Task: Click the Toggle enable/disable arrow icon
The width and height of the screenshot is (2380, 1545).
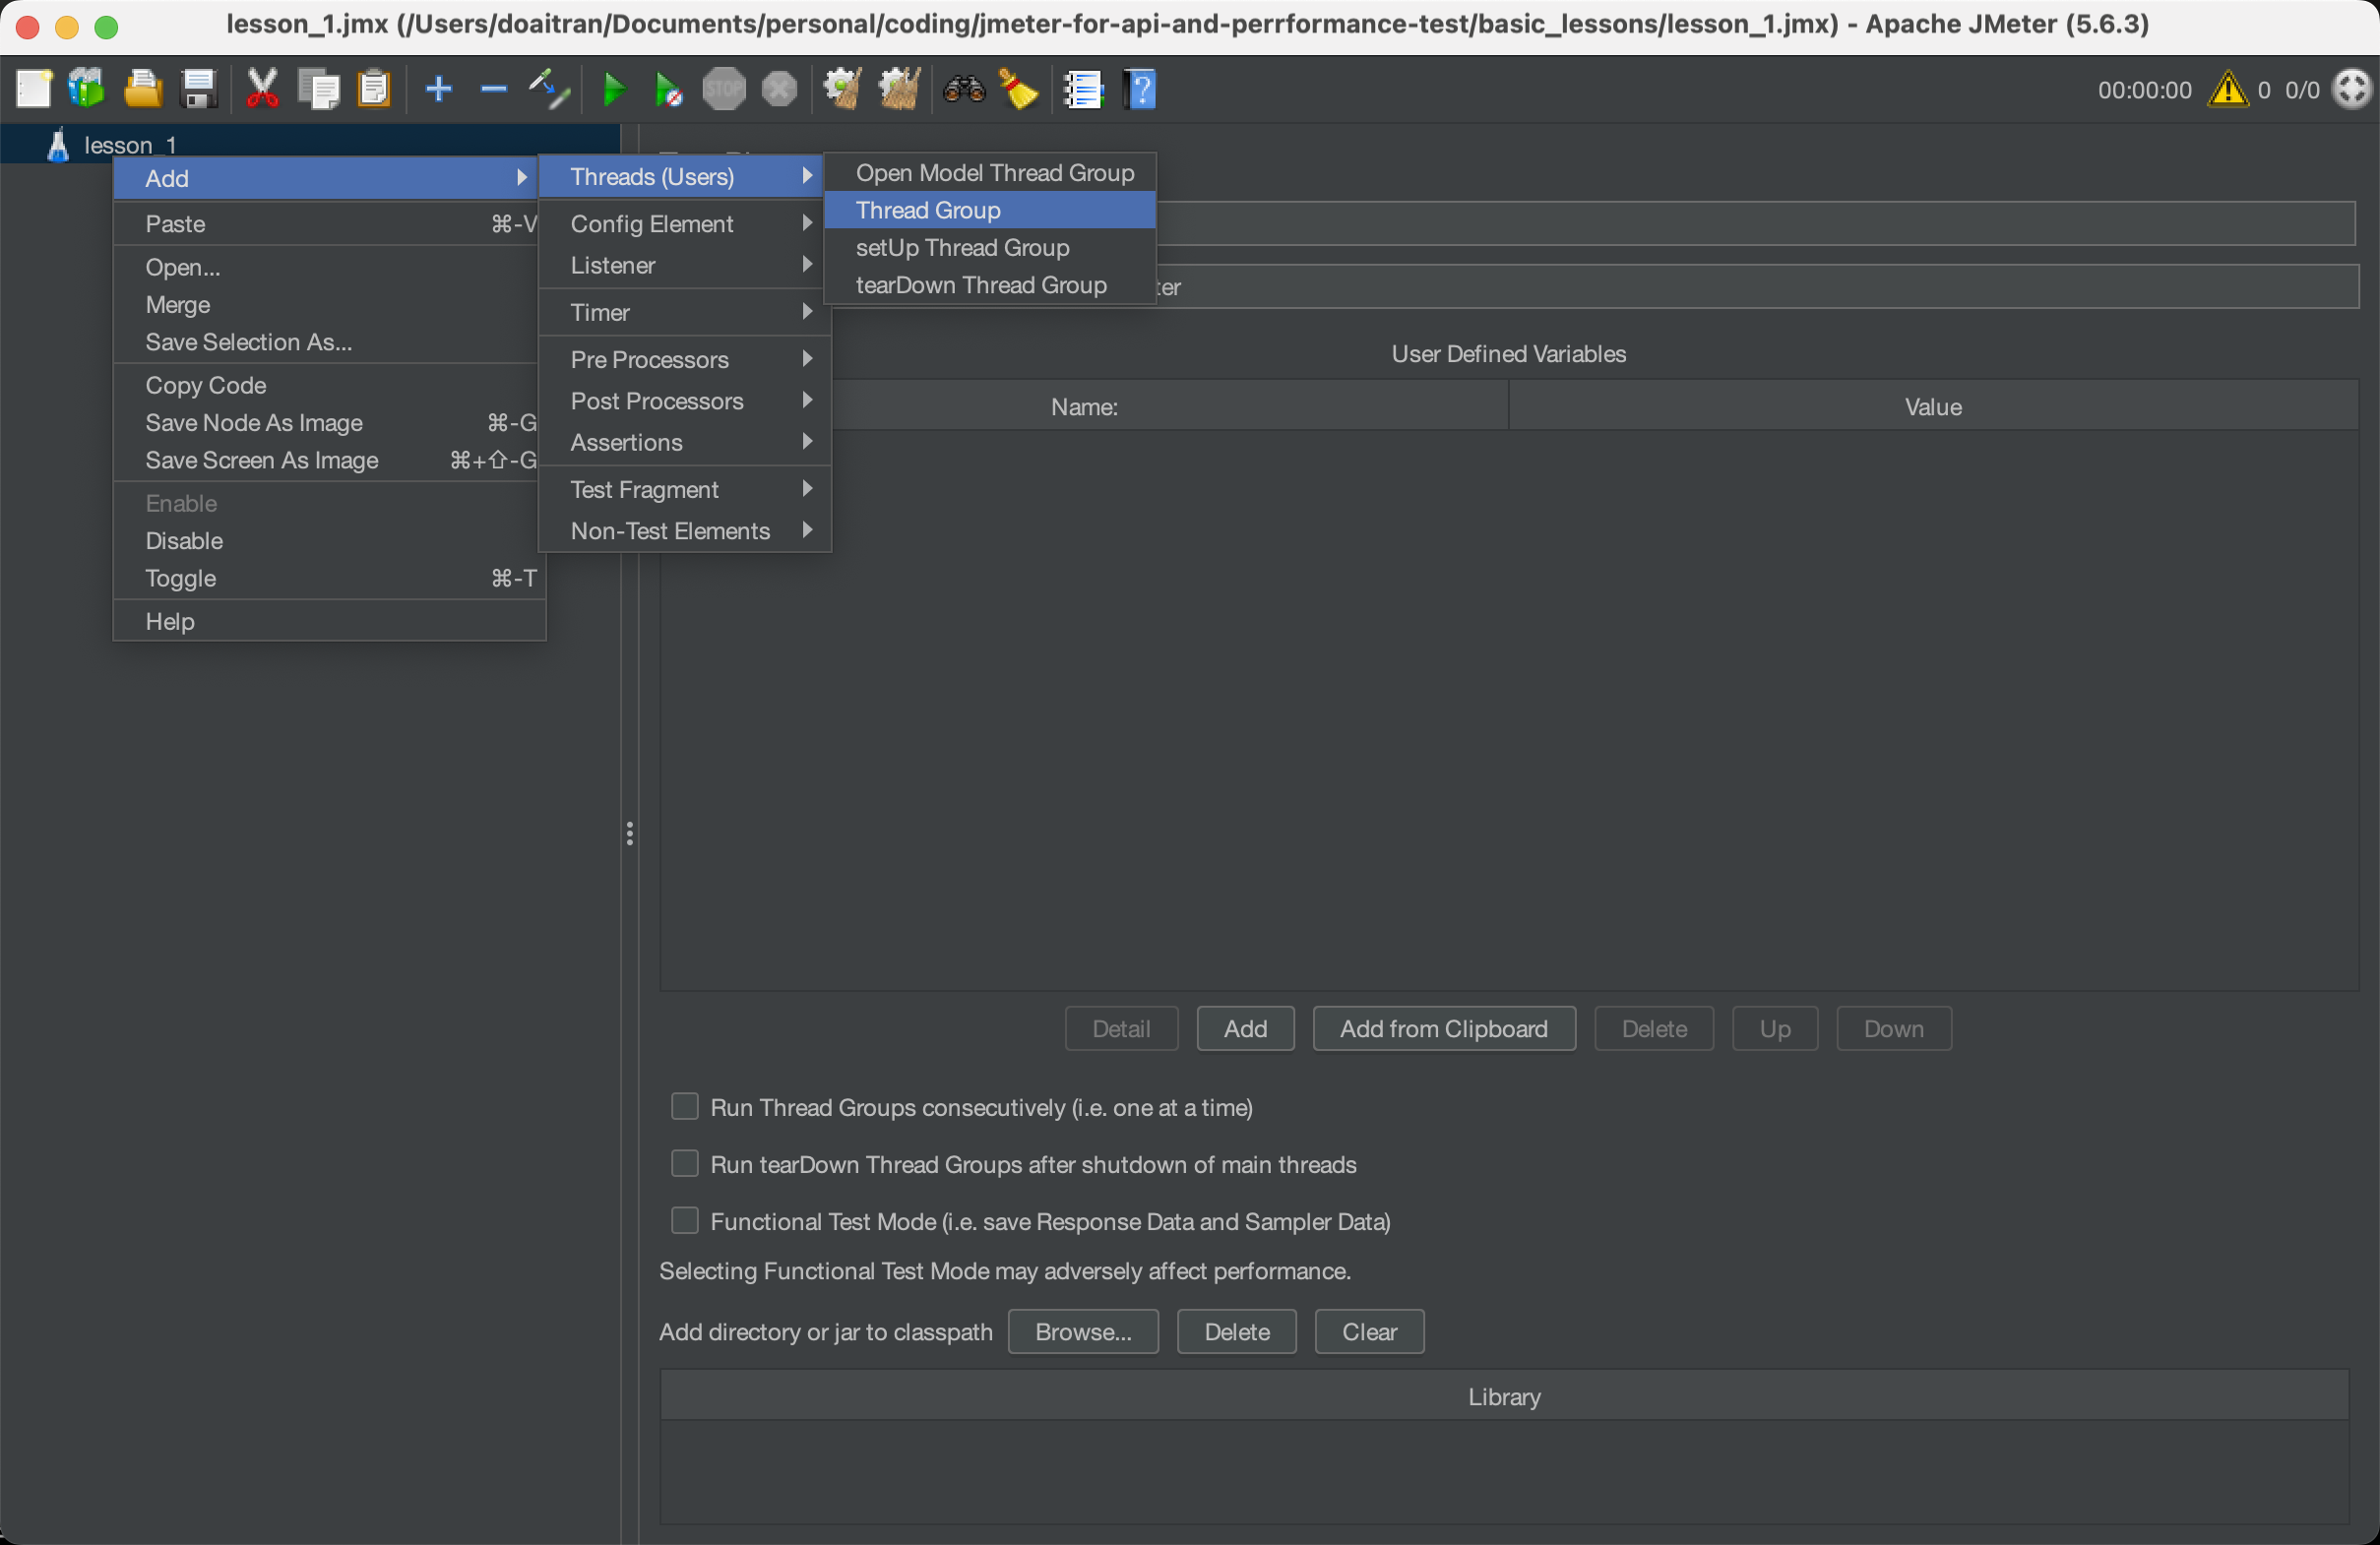Action: [x=549, y=90]
